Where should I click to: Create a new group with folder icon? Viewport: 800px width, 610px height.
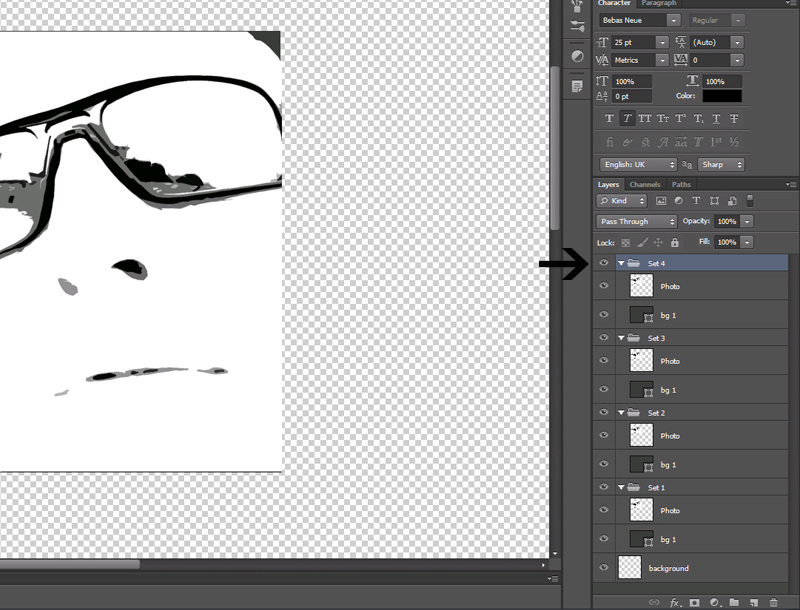click(x=734, y=602)
